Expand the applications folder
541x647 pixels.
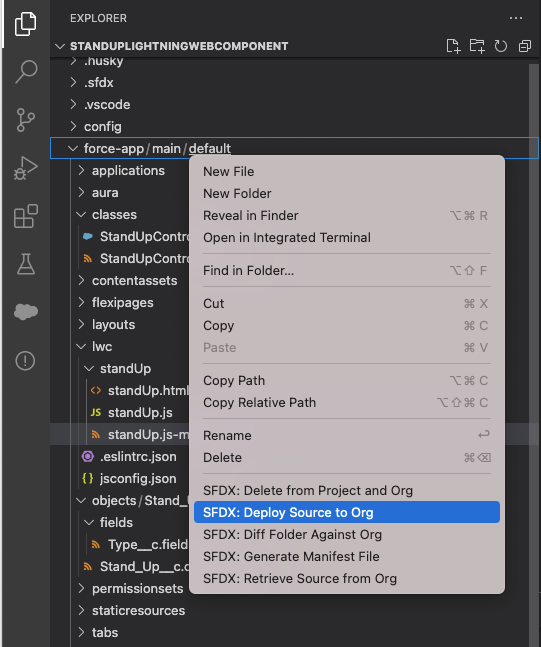[x=128, y=170]
